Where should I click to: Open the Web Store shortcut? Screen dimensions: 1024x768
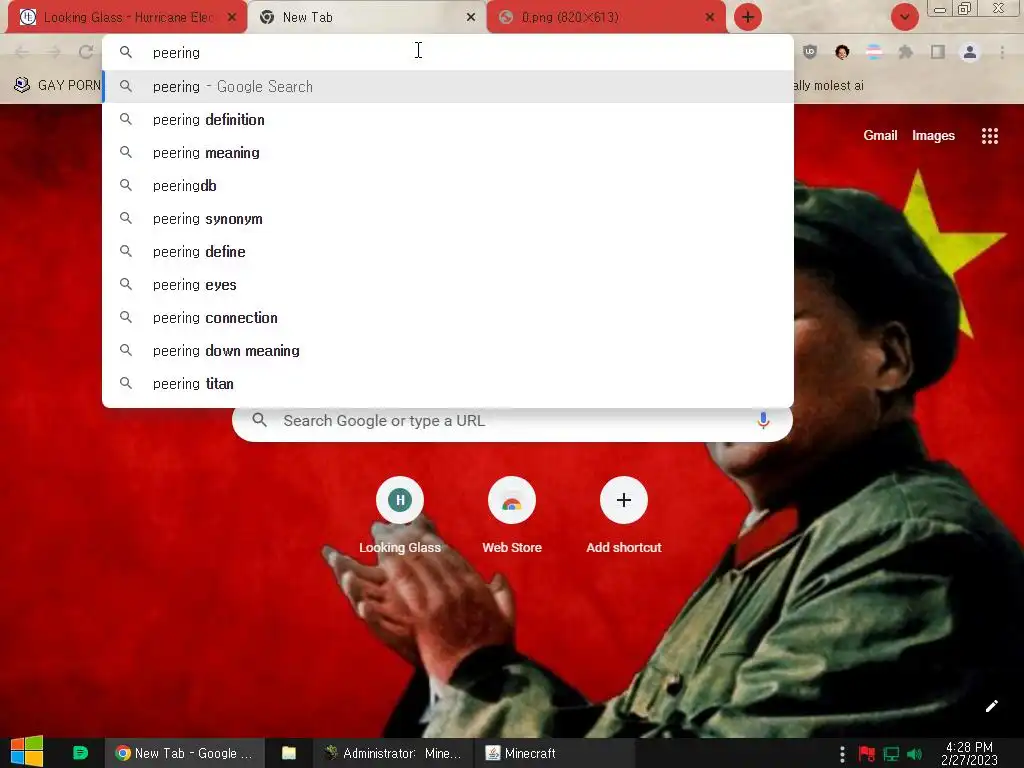coord(512,515)
